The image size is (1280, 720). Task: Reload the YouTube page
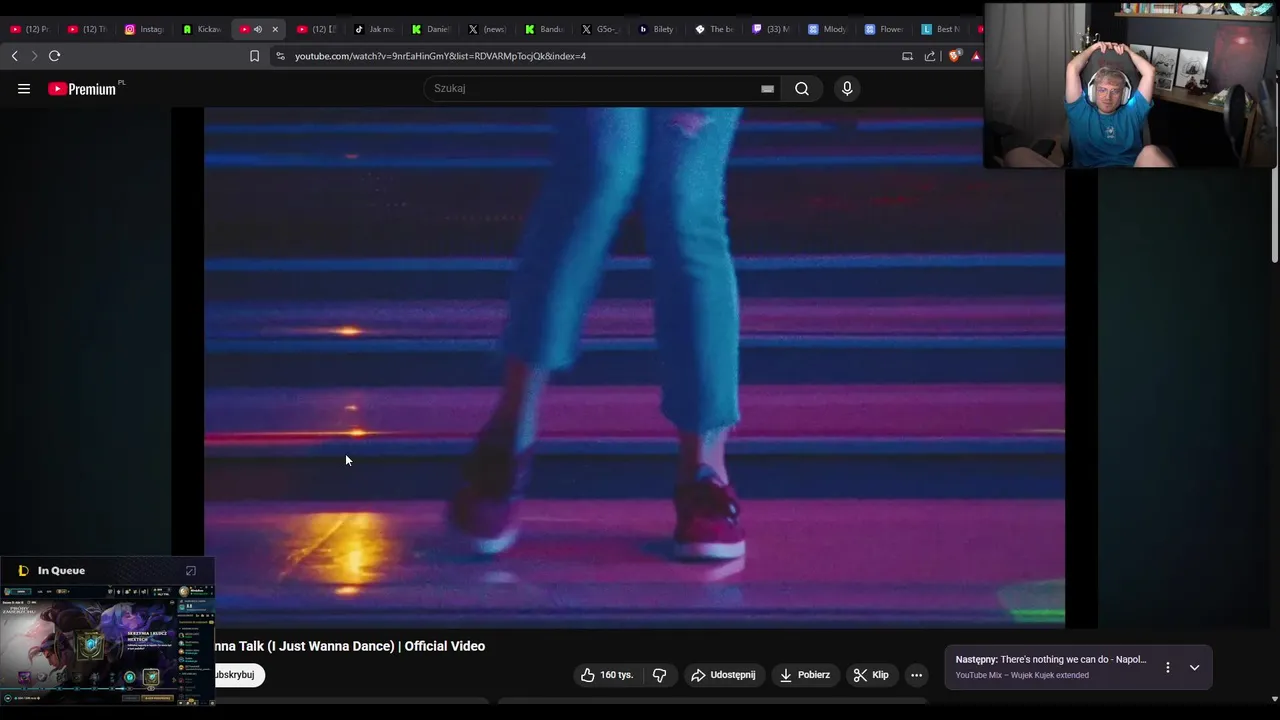(55, 56)
